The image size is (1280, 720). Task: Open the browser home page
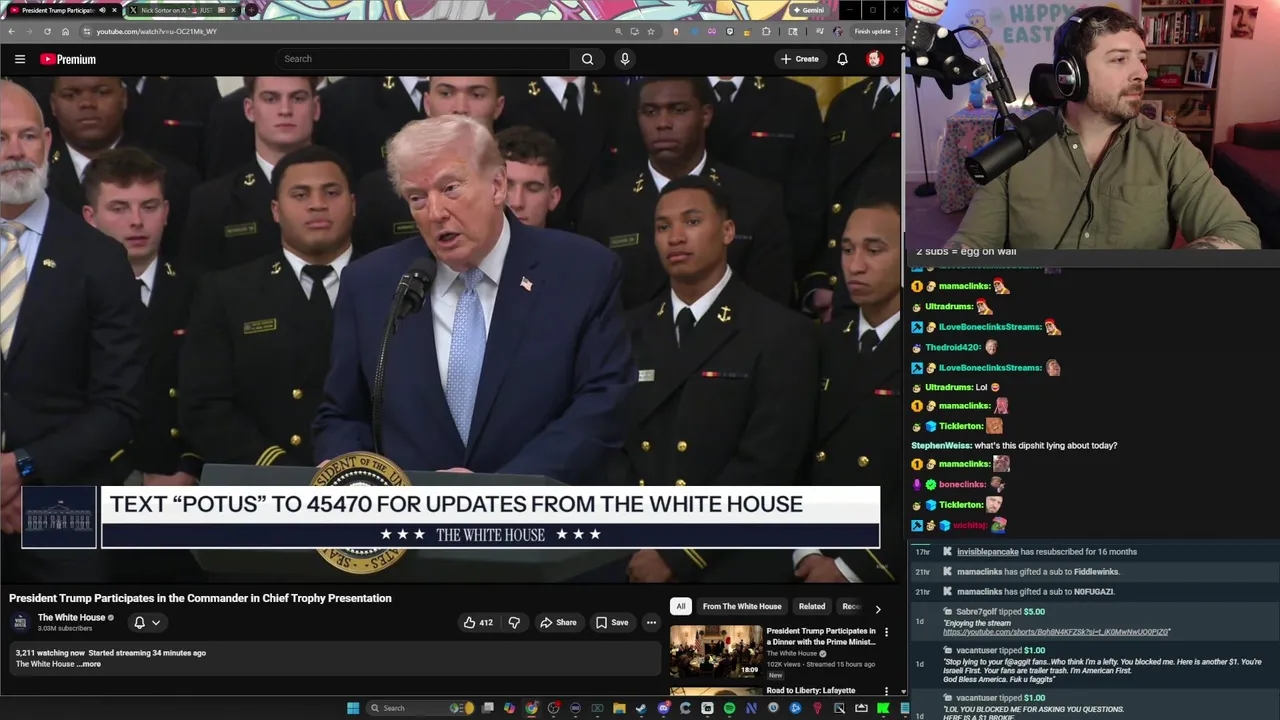coord(65,31)
